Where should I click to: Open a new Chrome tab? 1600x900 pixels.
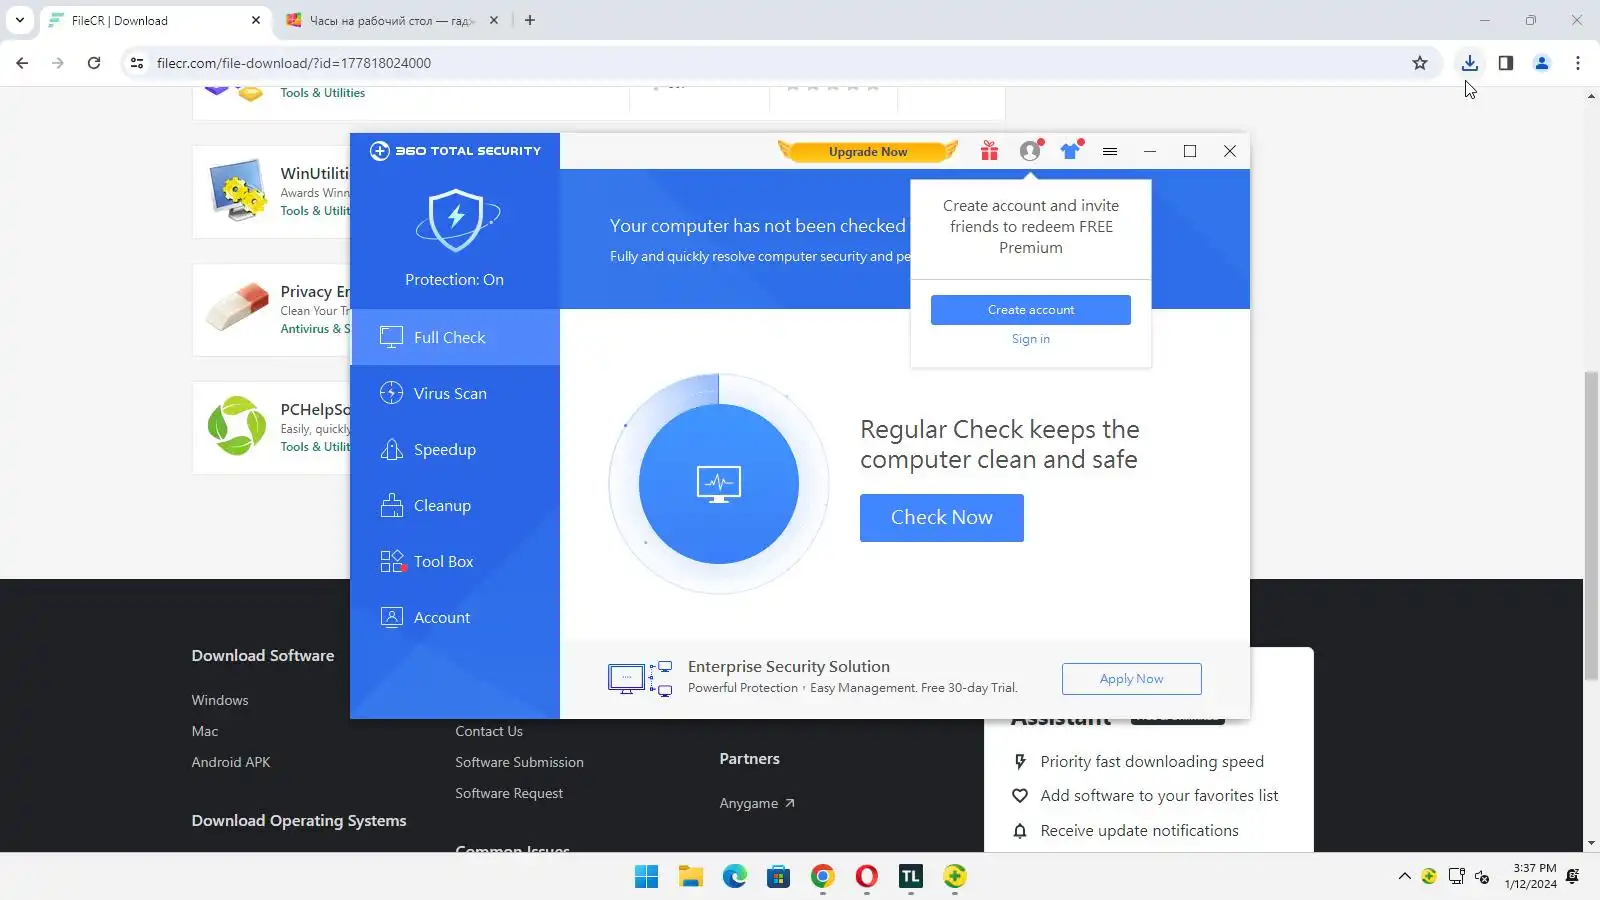coord(530,20)
